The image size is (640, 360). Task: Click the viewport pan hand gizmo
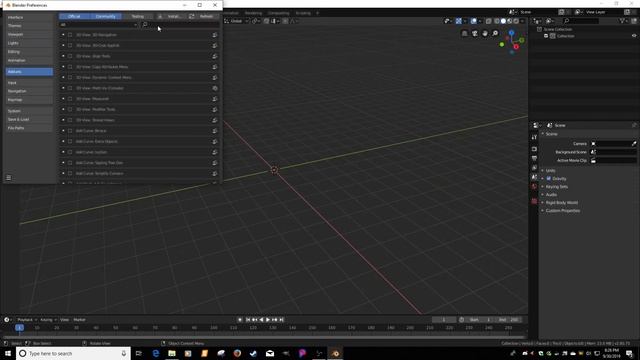pyautogui.click(x=485, y=33)
